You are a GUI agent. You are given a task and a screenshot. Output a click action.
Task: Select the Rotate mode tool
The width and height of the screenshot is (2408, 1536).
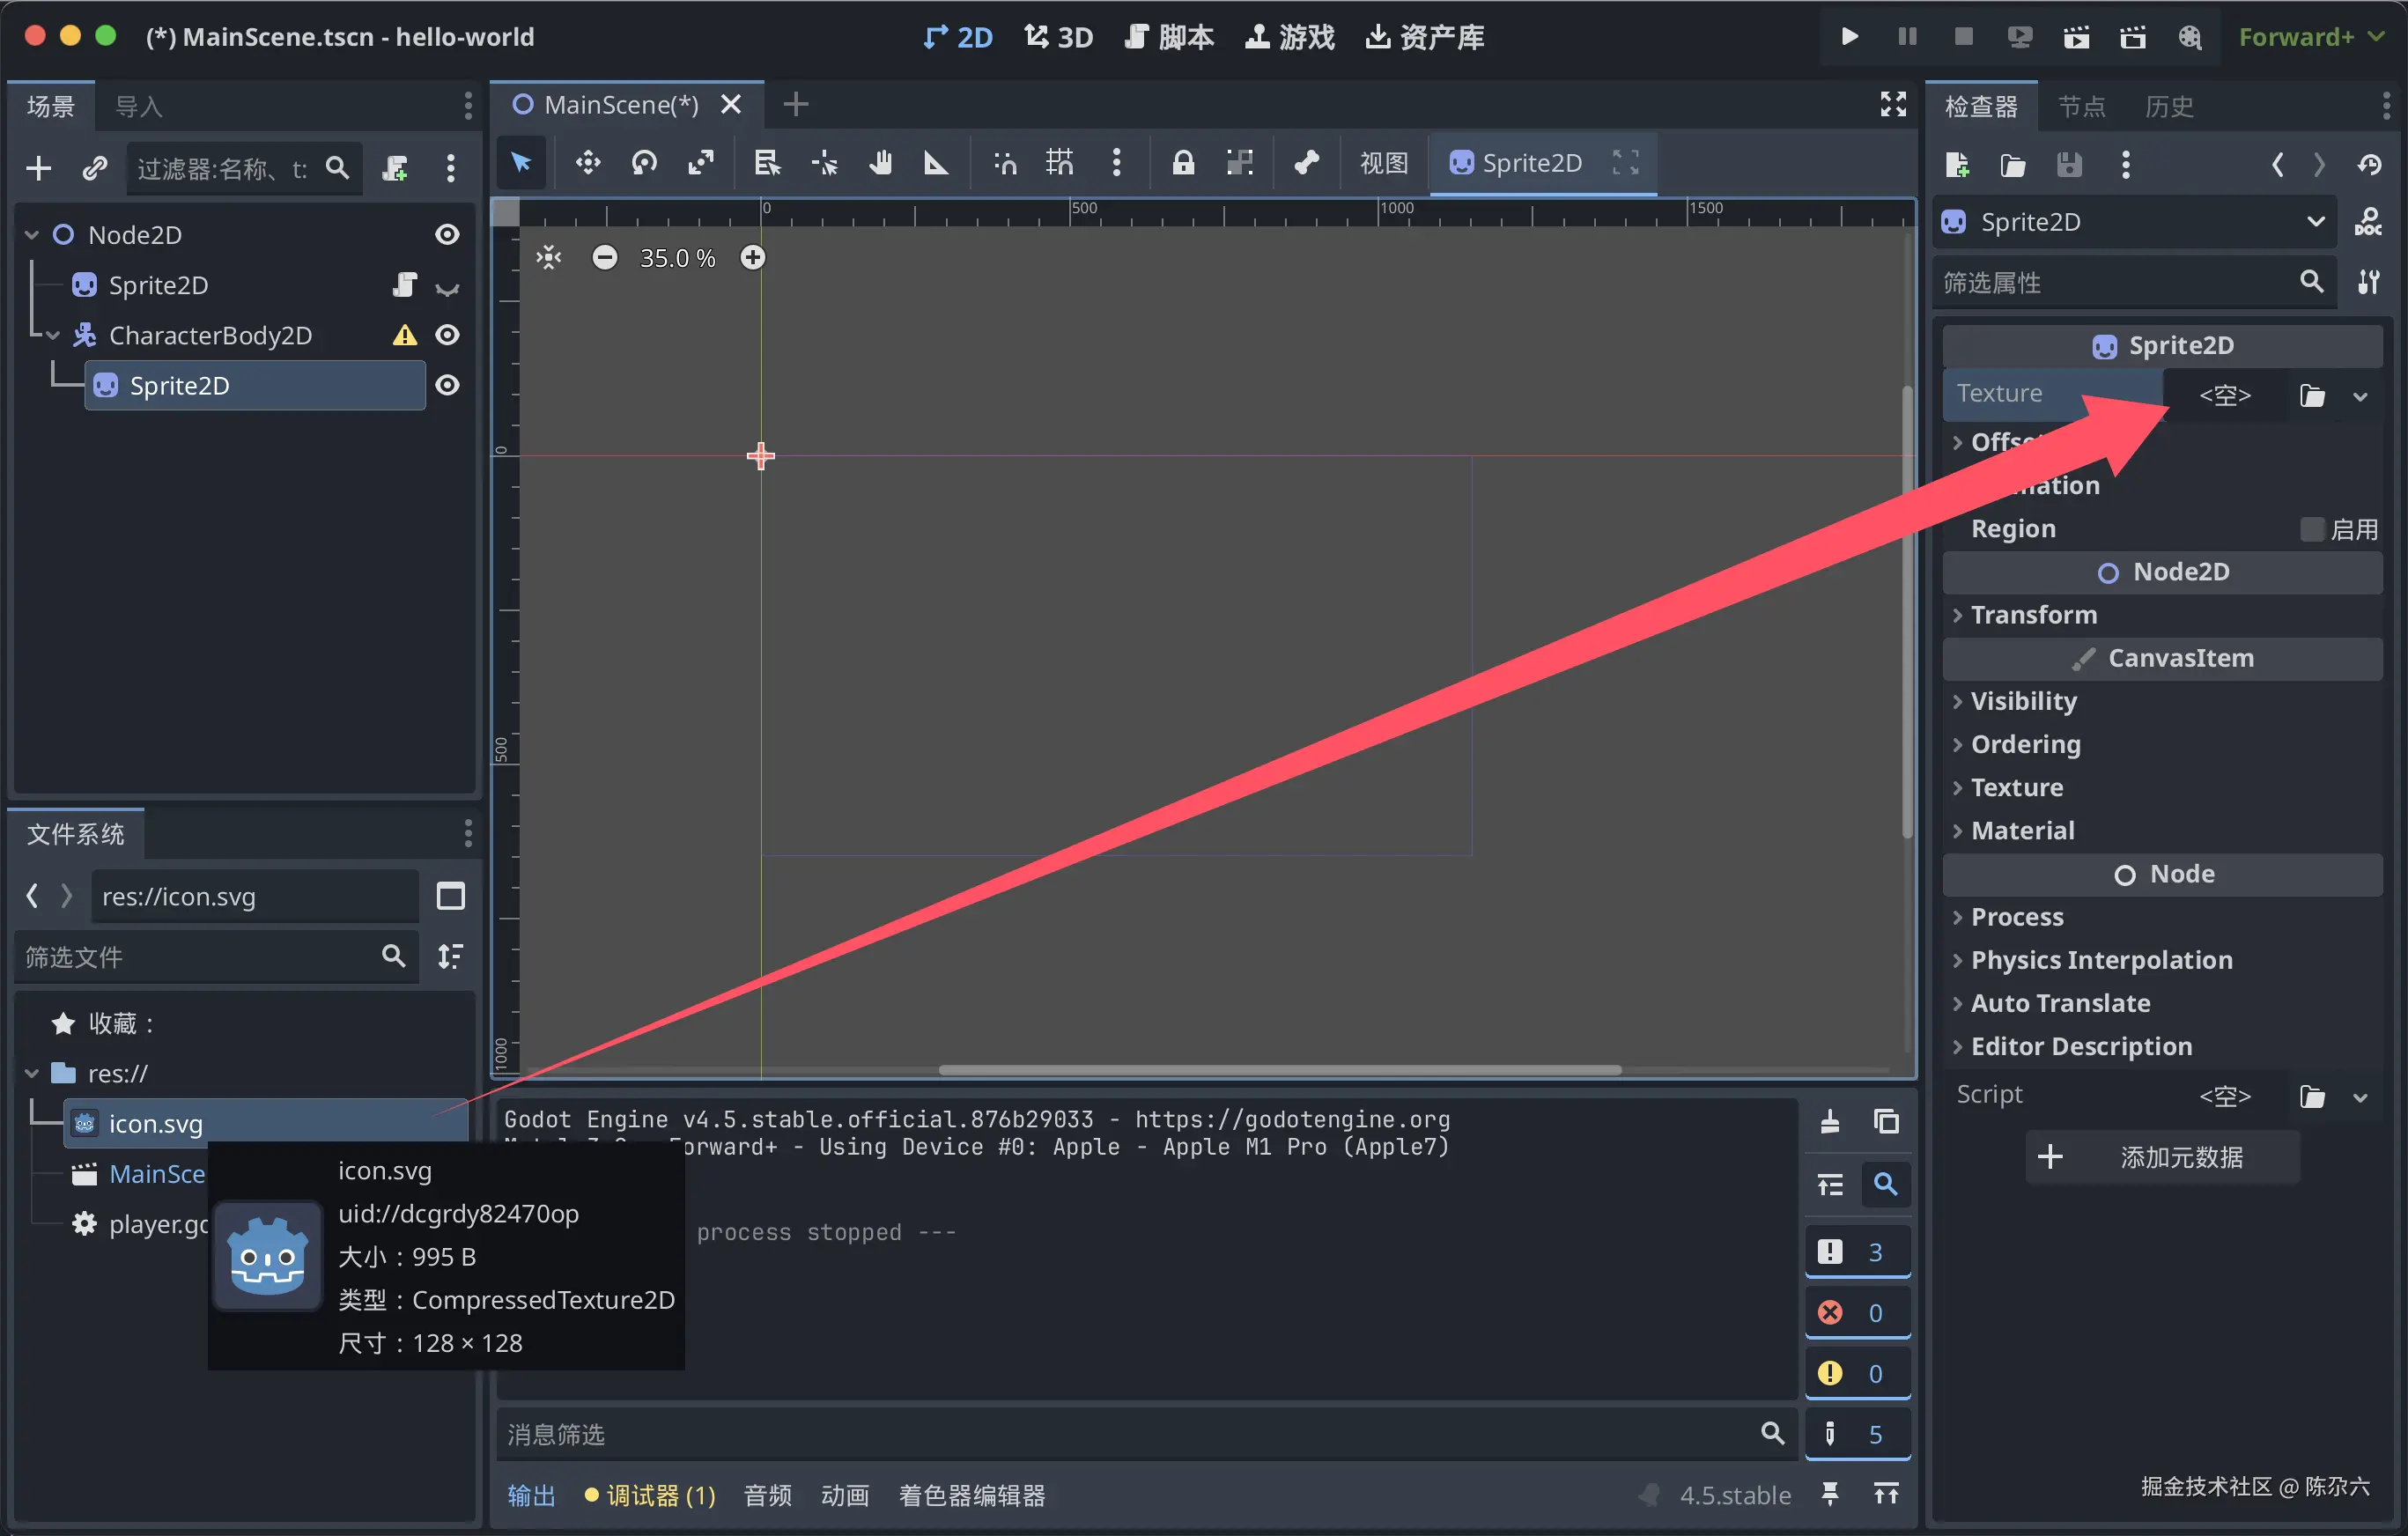[x=644, y=163]
